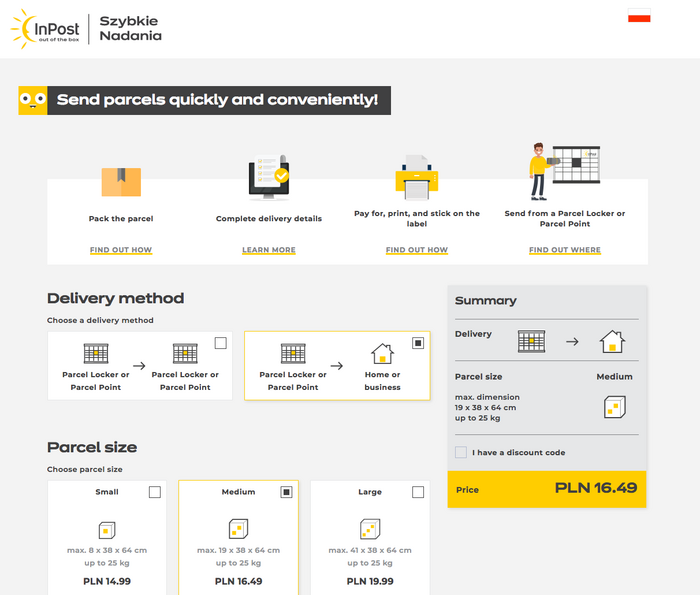Check the Parcel Locker to Parcel Locker checkbox
The image size is (700, 595).
pos(221,343)
